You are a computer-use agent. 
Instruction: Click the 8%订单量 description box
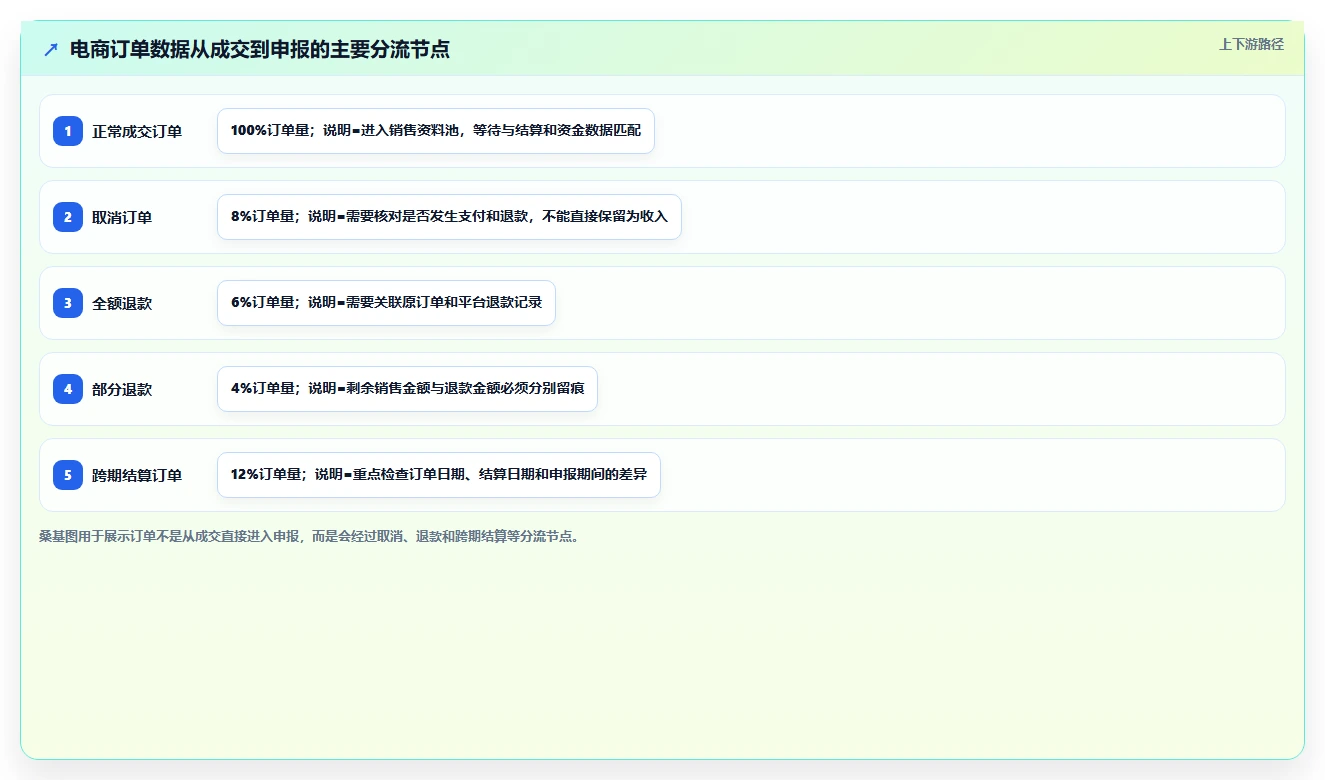pos(449,217)
